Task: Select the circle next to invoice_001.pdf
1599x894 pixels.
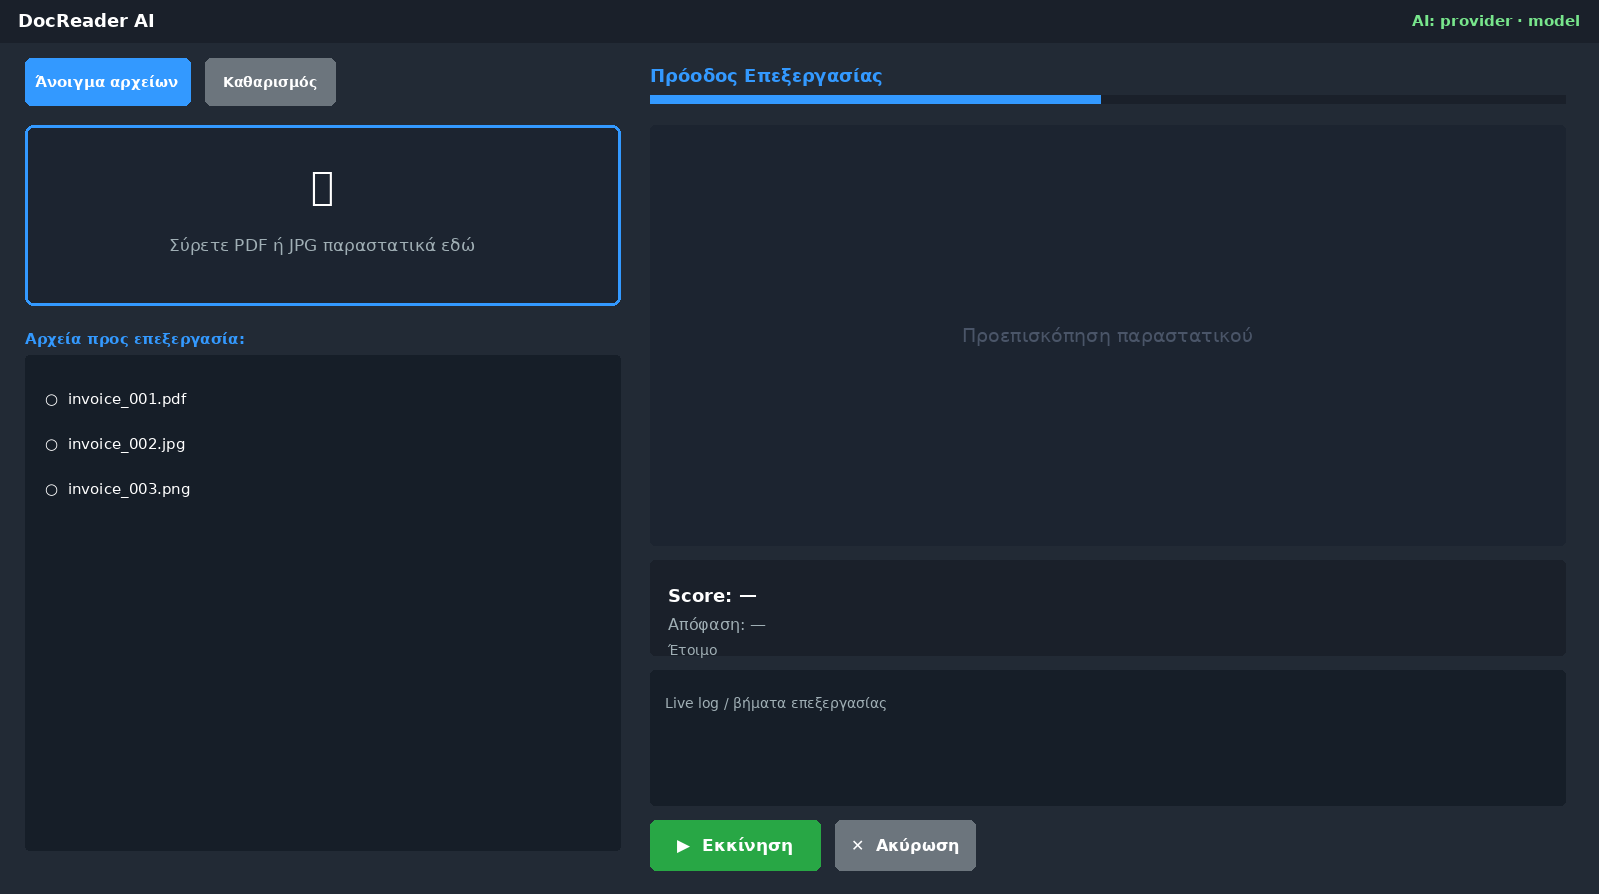Action: 52,400
